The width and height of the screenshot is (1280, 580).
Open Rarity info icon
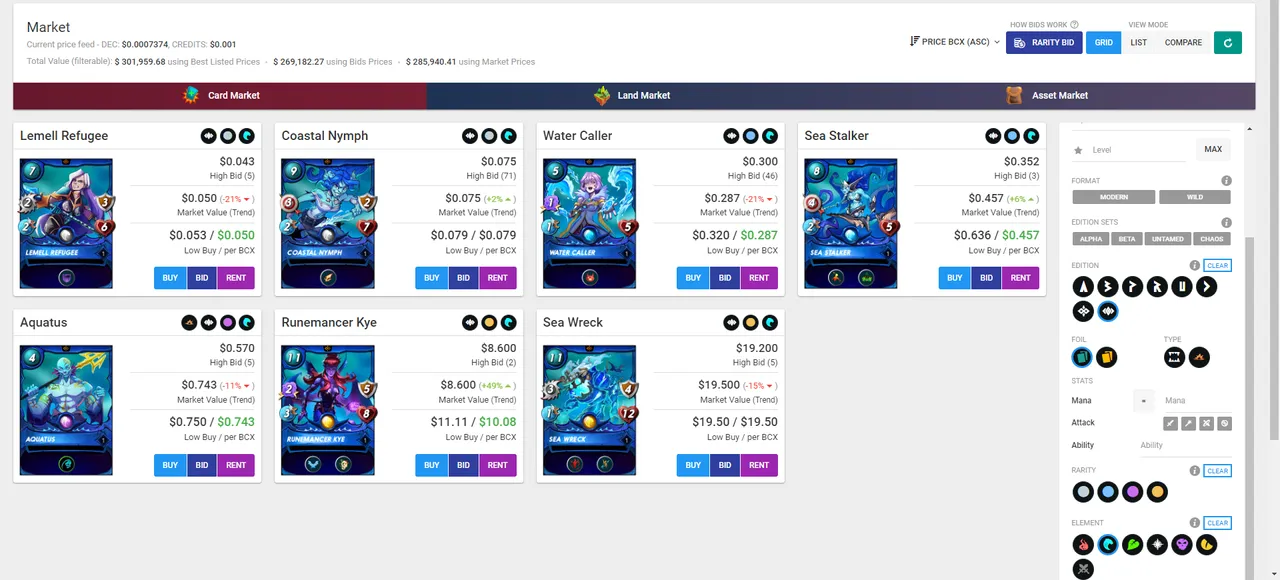1194,471
